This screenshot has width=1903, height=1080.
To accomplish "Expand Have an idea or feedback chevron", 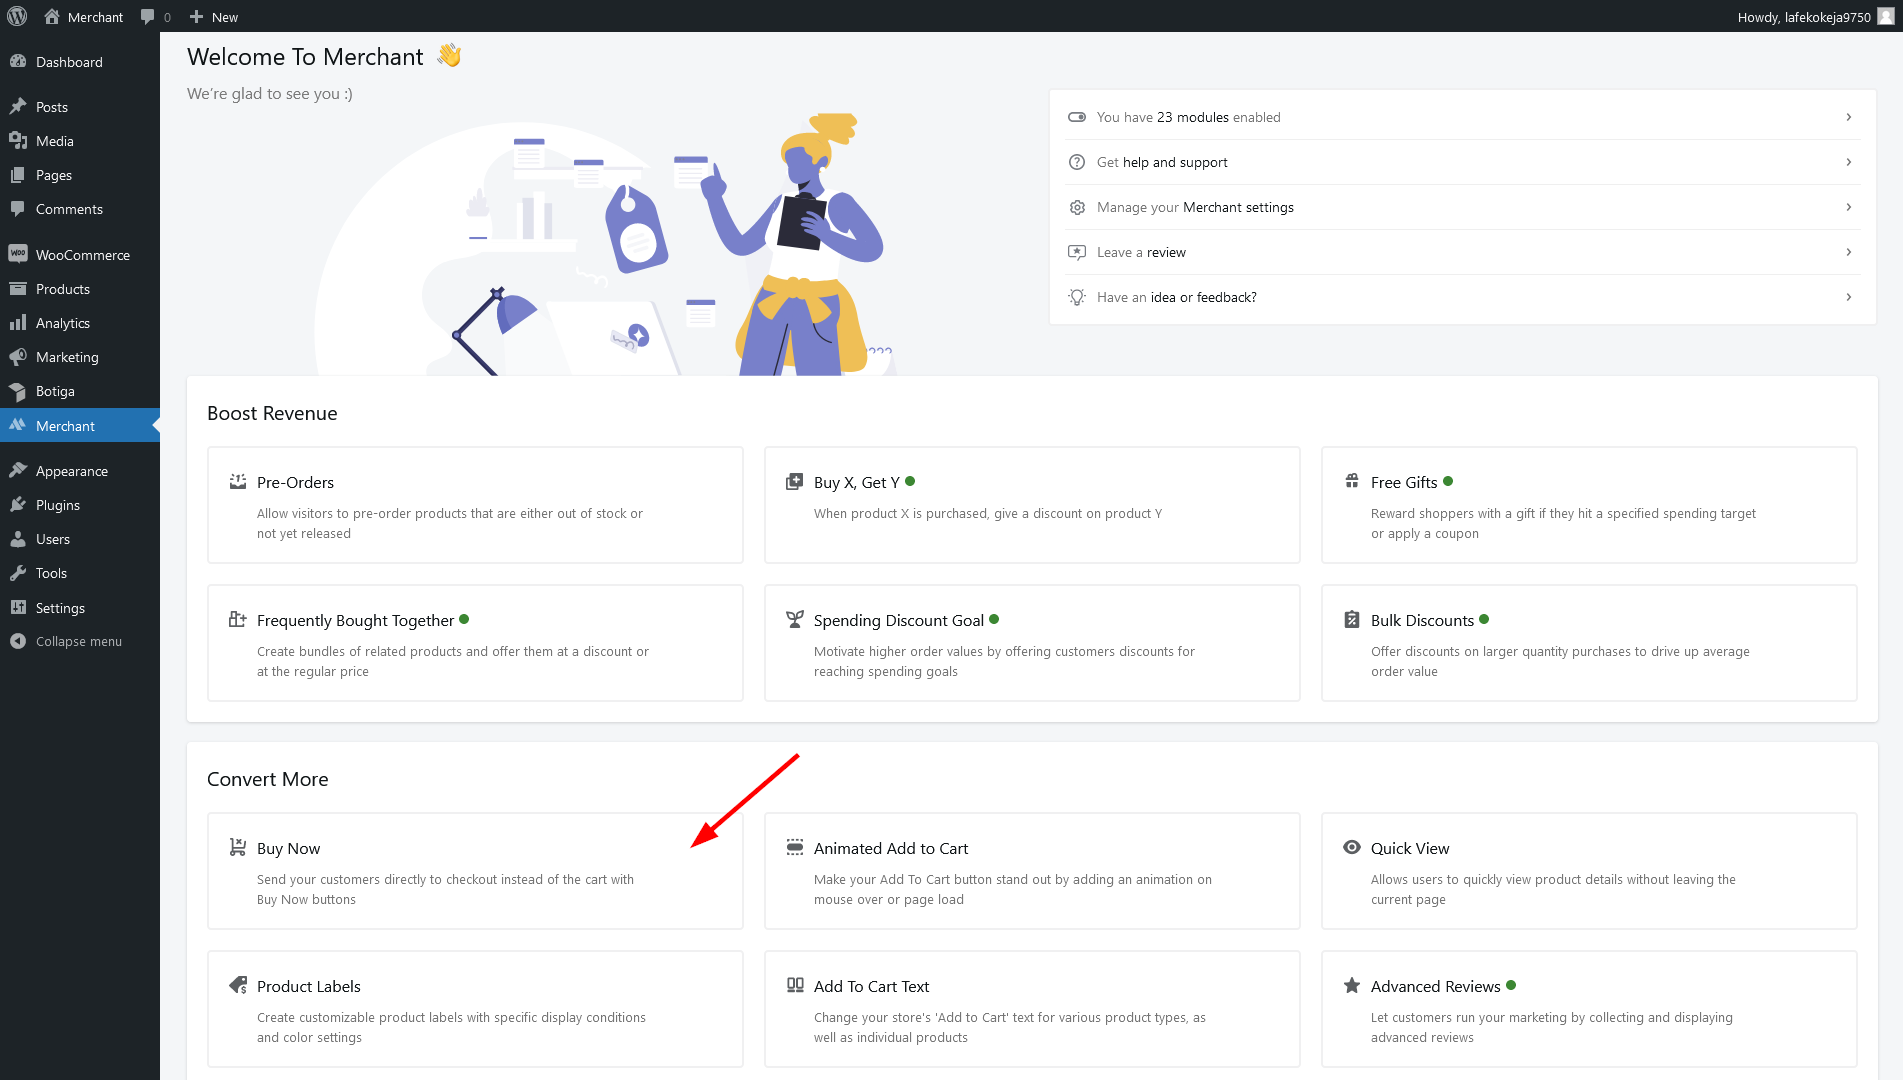I will pos(1848,297).
